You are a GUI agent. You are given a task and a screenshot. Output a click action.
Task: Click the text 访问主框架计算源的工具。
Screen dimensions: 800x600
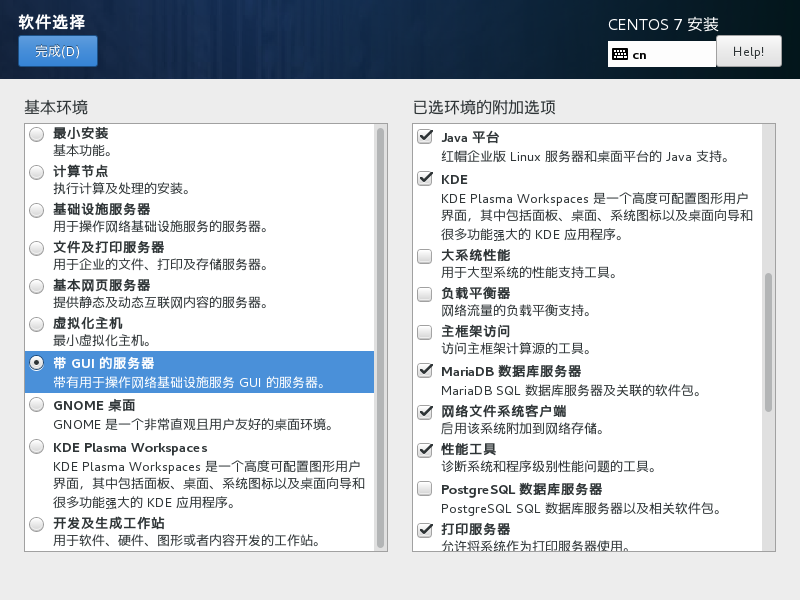pyautogui.click(x=516, y=349)
